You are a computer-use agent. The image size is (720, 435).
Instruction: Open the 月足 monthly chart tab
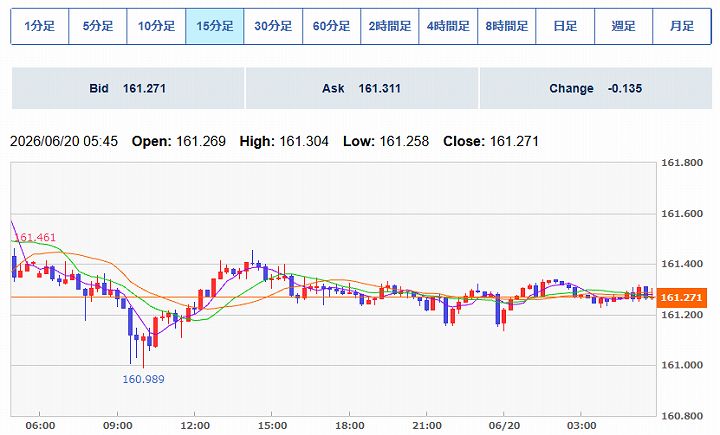[682, 26]
